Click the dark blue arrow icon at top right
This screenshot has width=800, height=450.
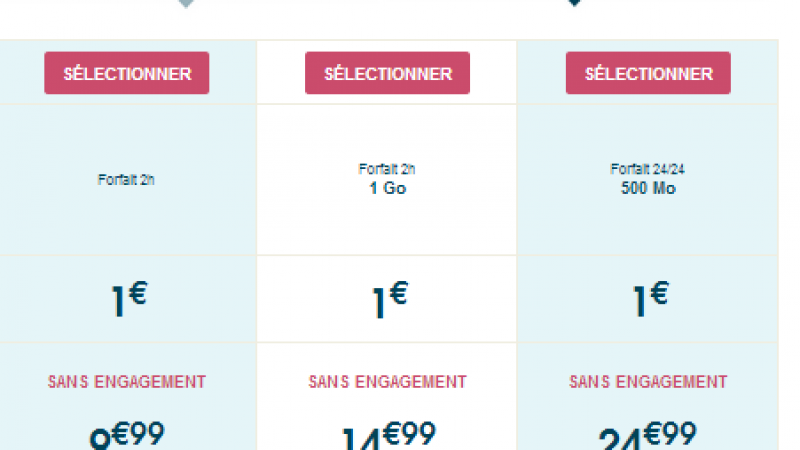pos(574,4)
